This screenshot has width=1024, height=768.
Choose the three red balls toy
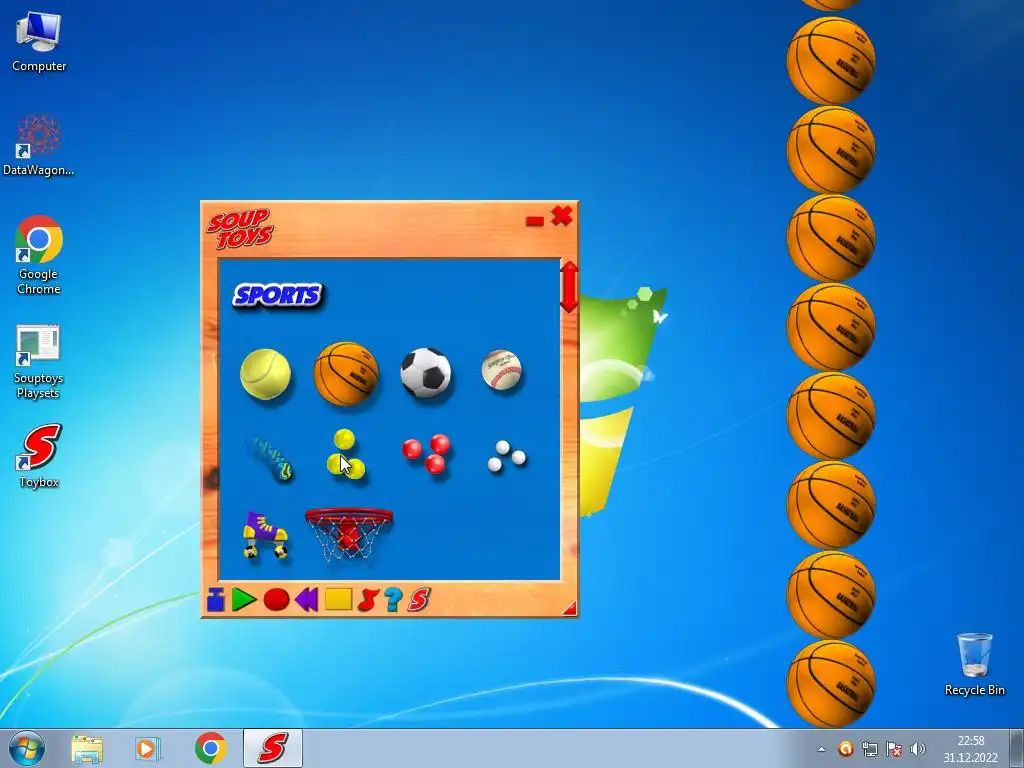[426, 453]
